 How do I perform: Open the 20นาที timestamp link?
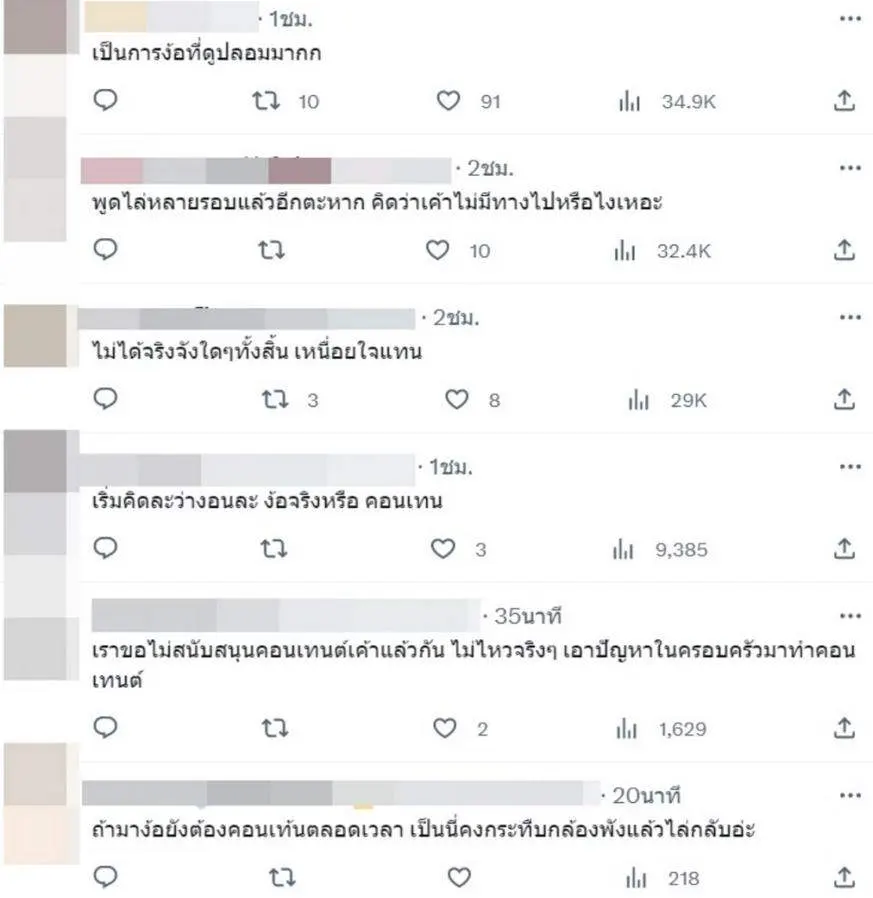click(646, 795)
